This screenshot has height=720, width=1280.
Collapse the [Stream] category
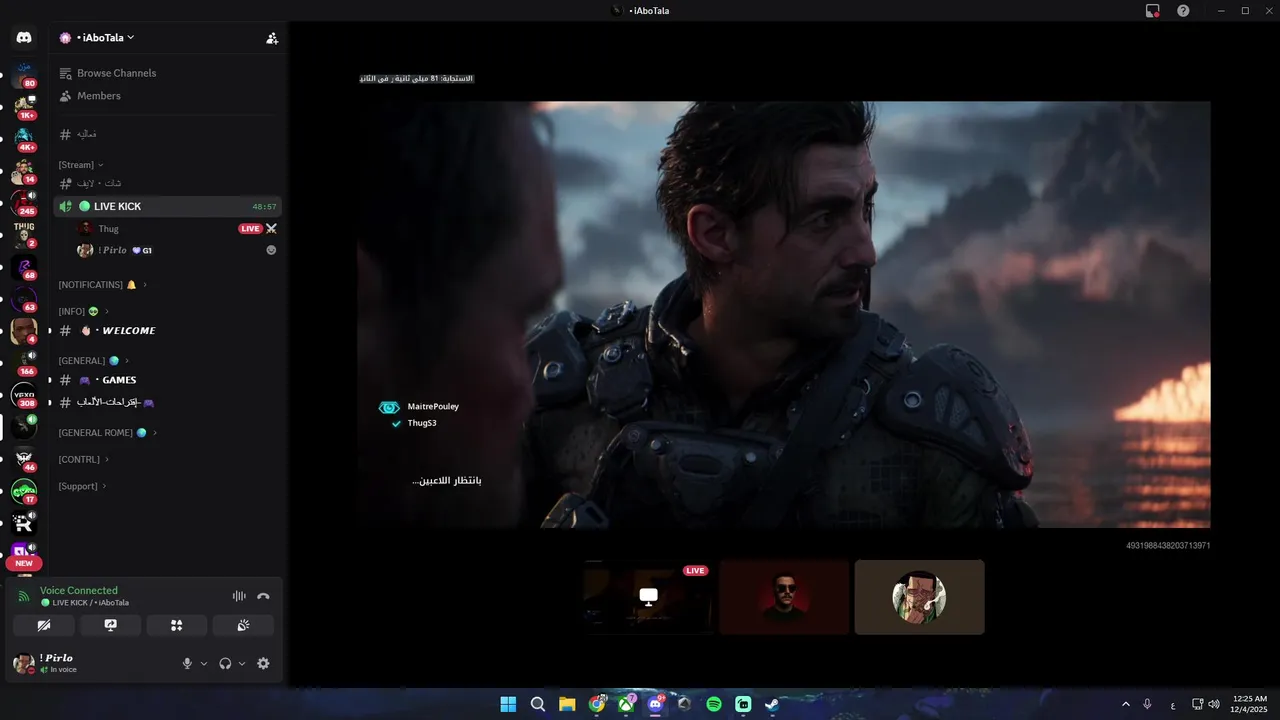coord(81,165)
